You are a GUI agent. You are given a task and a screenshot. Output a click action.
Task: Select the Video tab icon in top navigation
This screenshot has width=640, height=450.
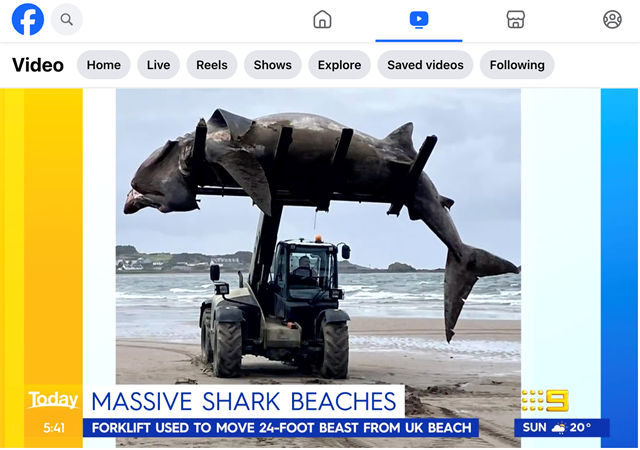coord(419,19)
